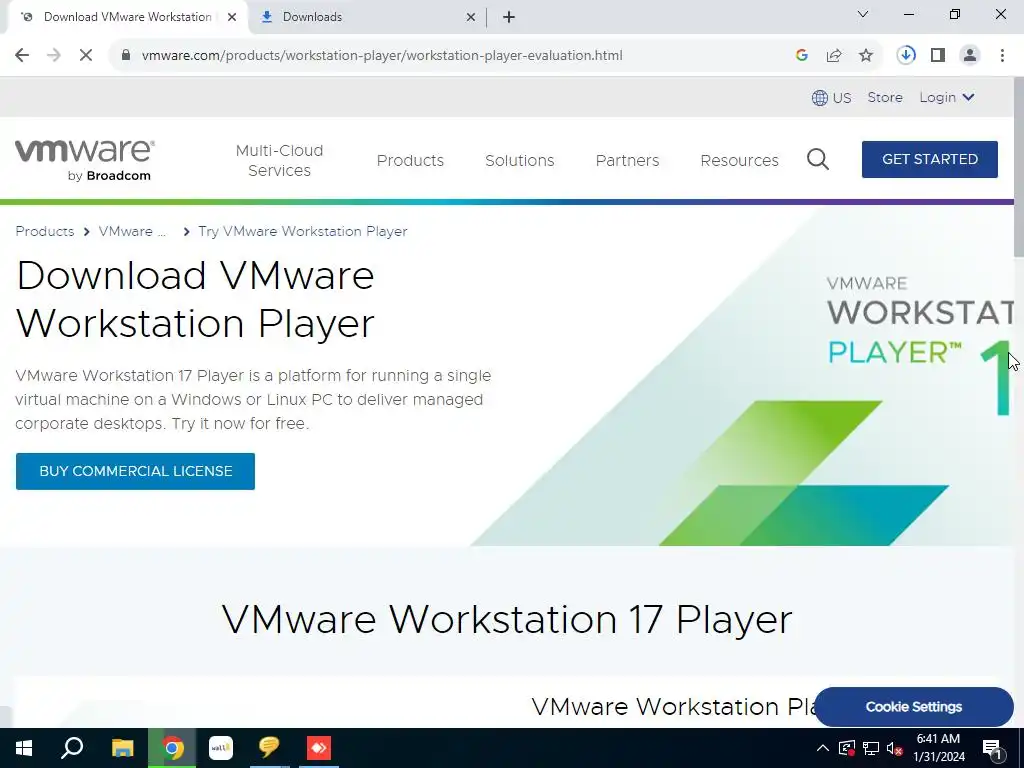1024x768 pixels.
Task: Open the Solutions navigation menu
Action: pos(519,160)
